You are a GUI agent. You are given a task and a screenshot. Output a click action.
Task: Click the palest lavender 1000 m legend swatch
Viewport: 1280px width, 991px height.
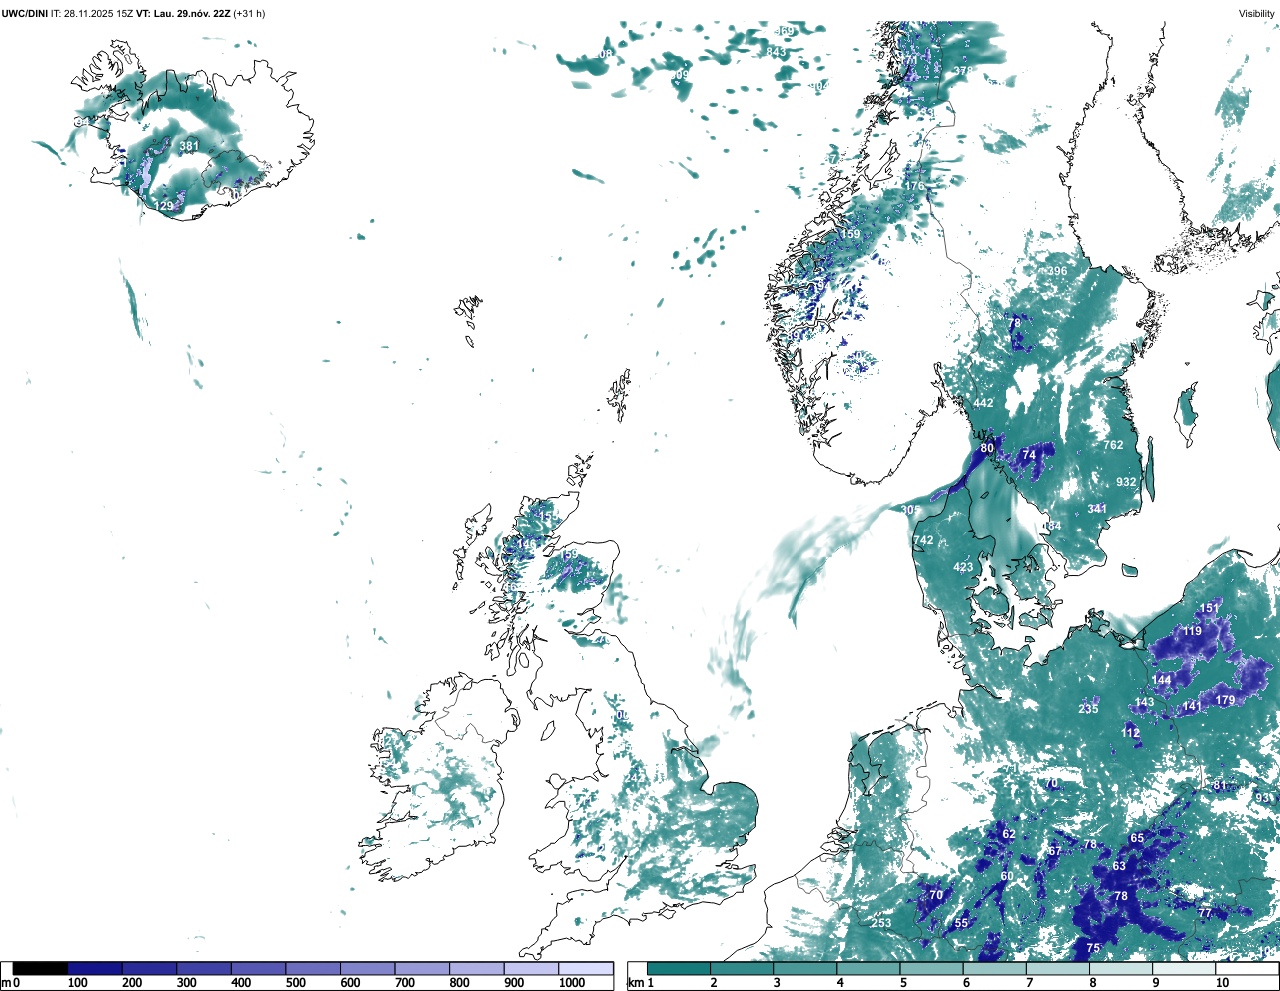point(585,968)
